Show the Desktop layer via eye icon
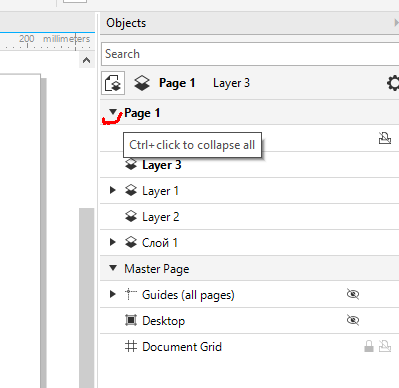This screenshot has height=388, width=399. pos(353,320)
